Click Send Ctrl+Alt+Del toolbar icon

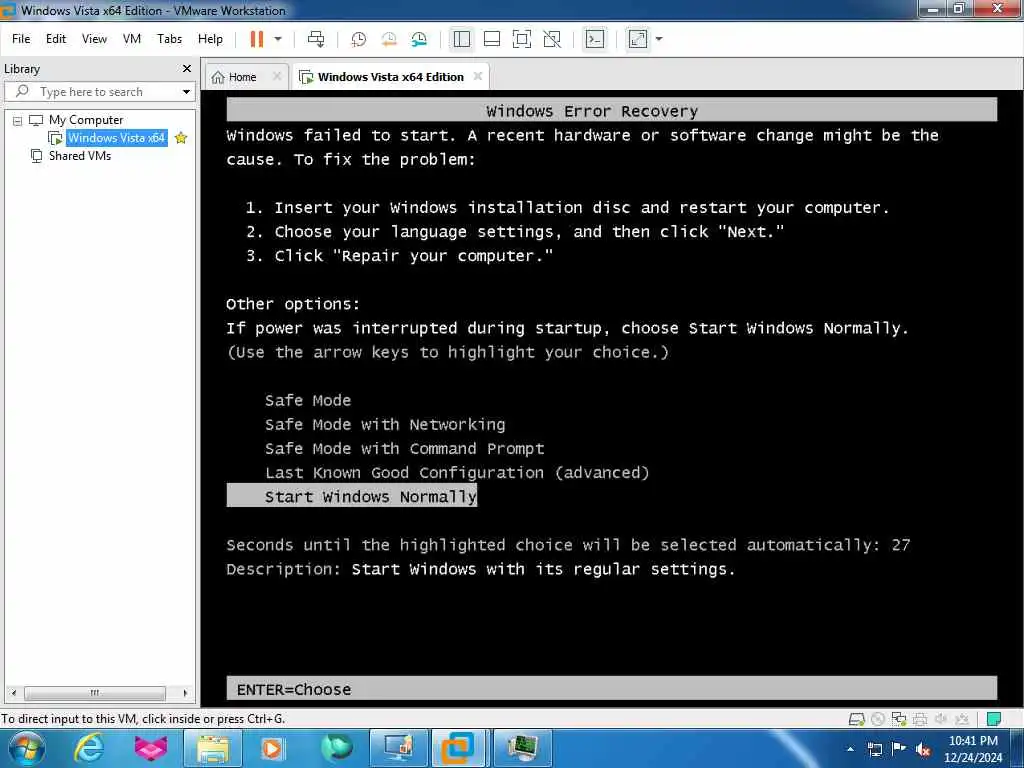pyautogui.click(x=316, y=39)
